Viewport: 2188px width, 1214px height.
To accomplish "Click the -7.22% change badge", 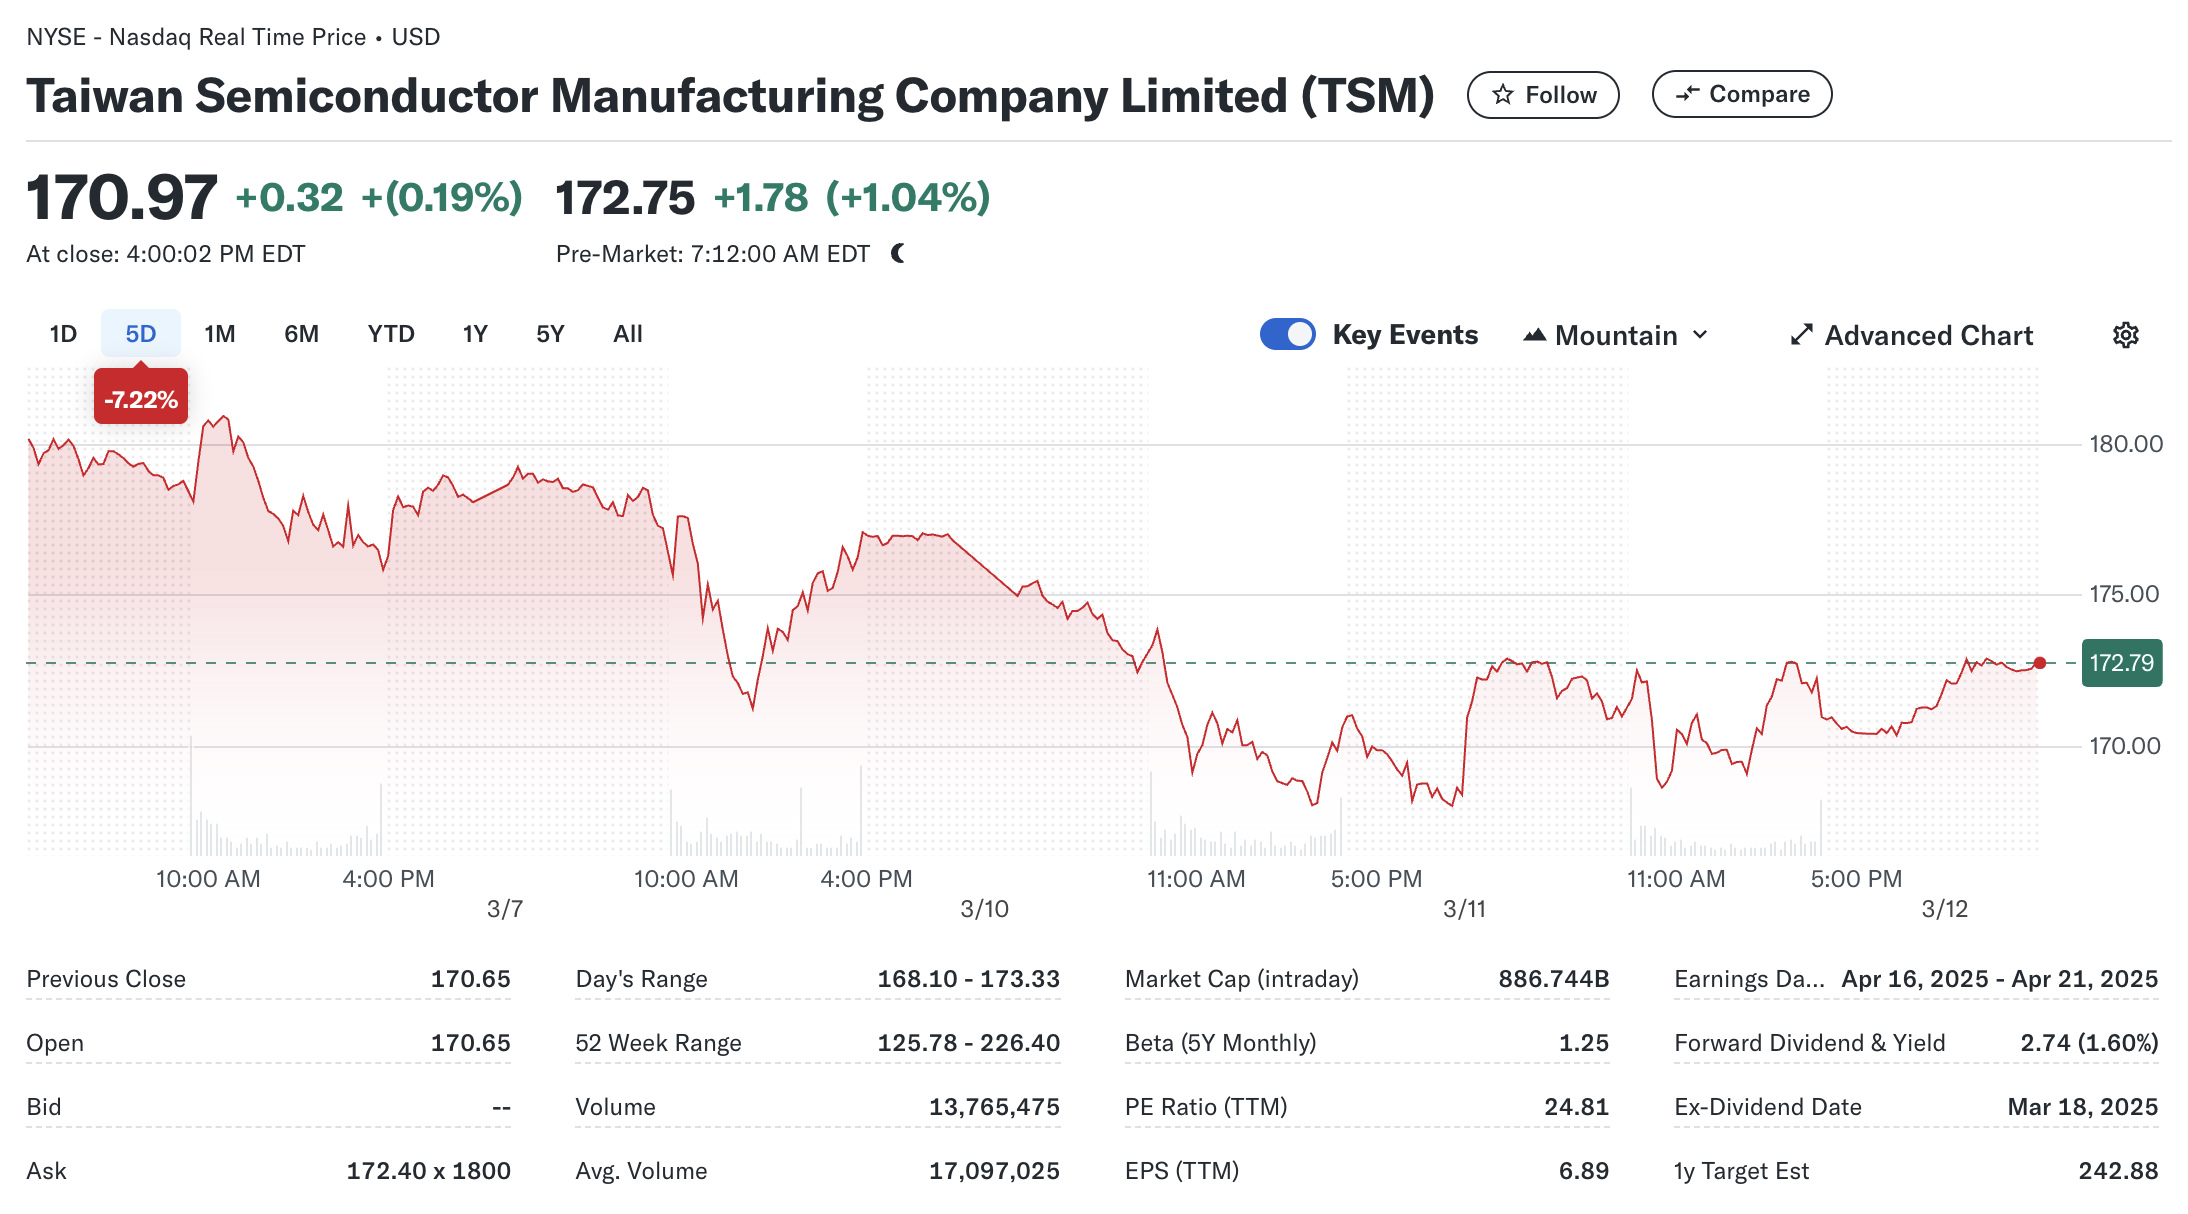I will (x=141, y=400).
